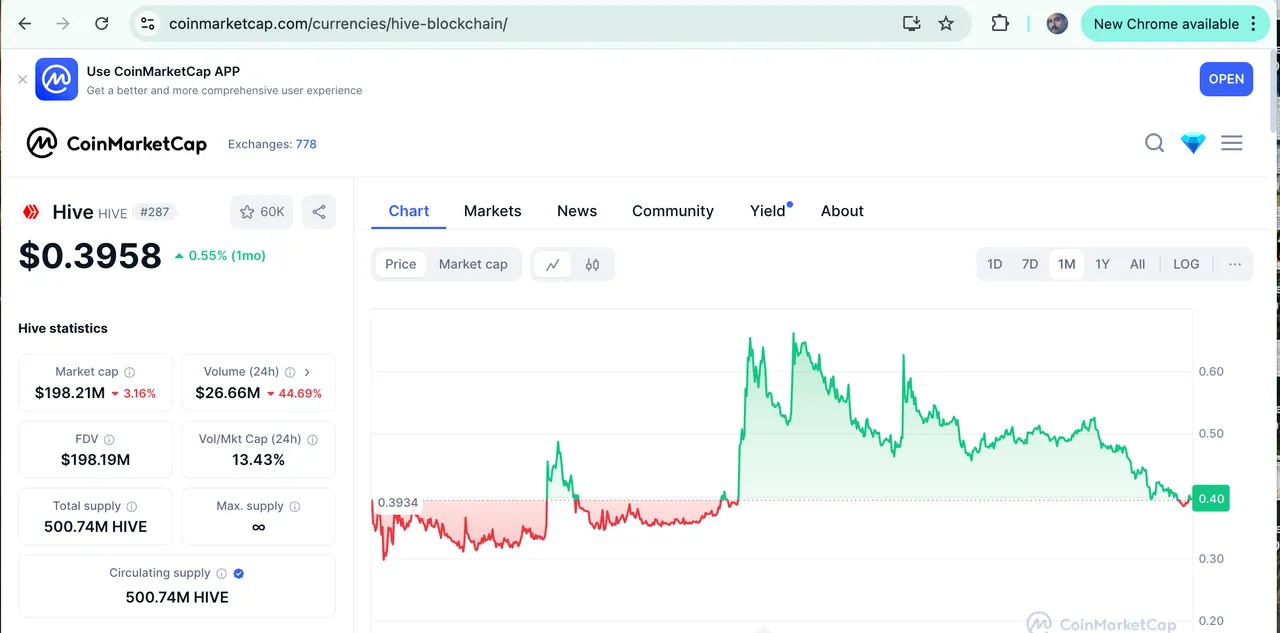Click the verified circulating supply badge

238,573
